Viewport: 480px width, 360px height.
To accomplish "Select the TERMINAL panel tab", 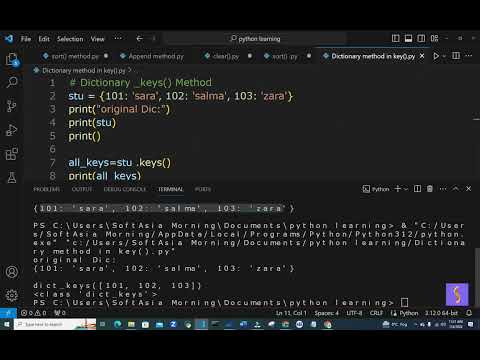I will (x=170, y=189).
